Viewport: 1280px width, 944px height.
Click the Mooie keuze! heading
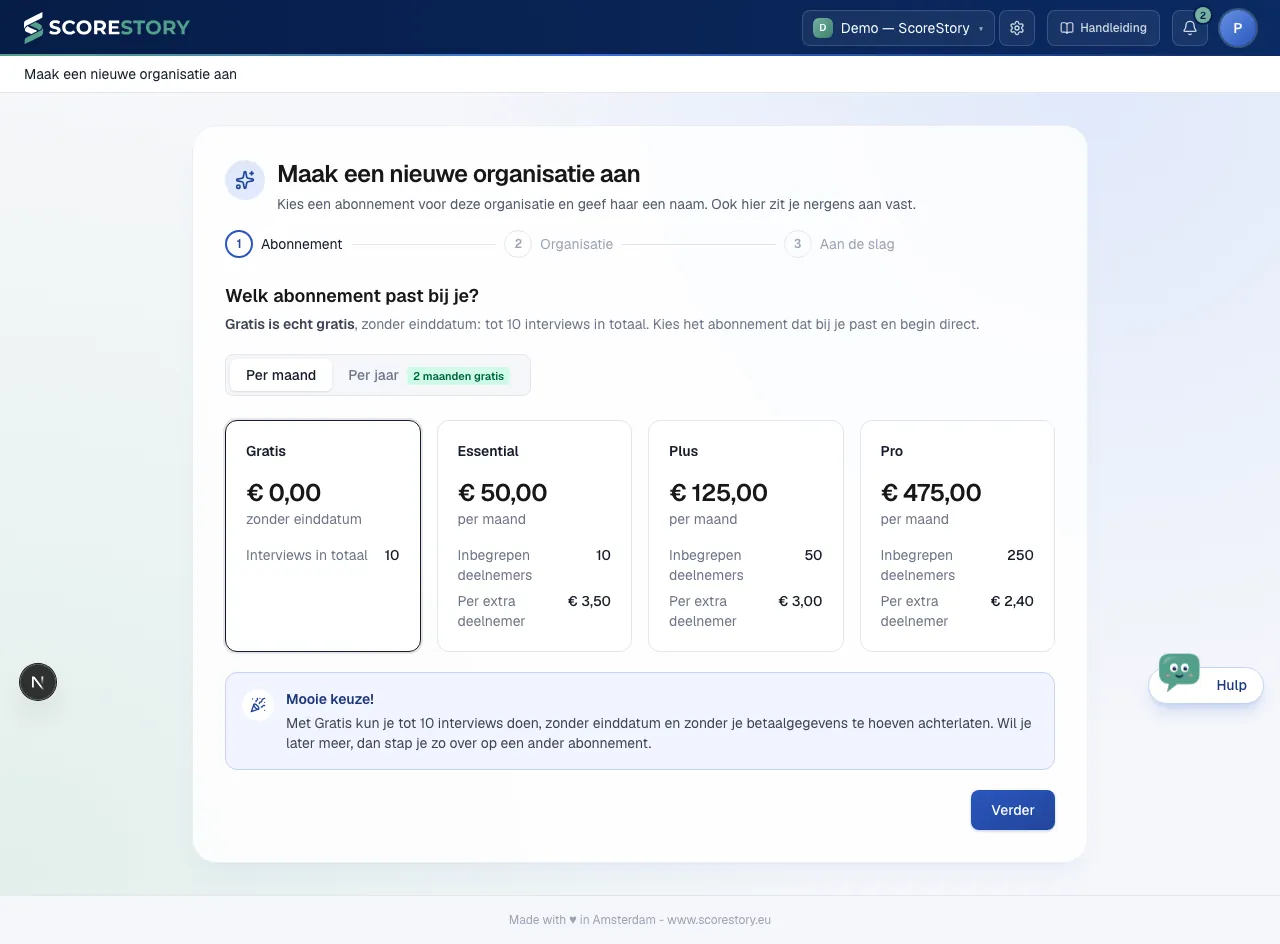pos(330,699)
